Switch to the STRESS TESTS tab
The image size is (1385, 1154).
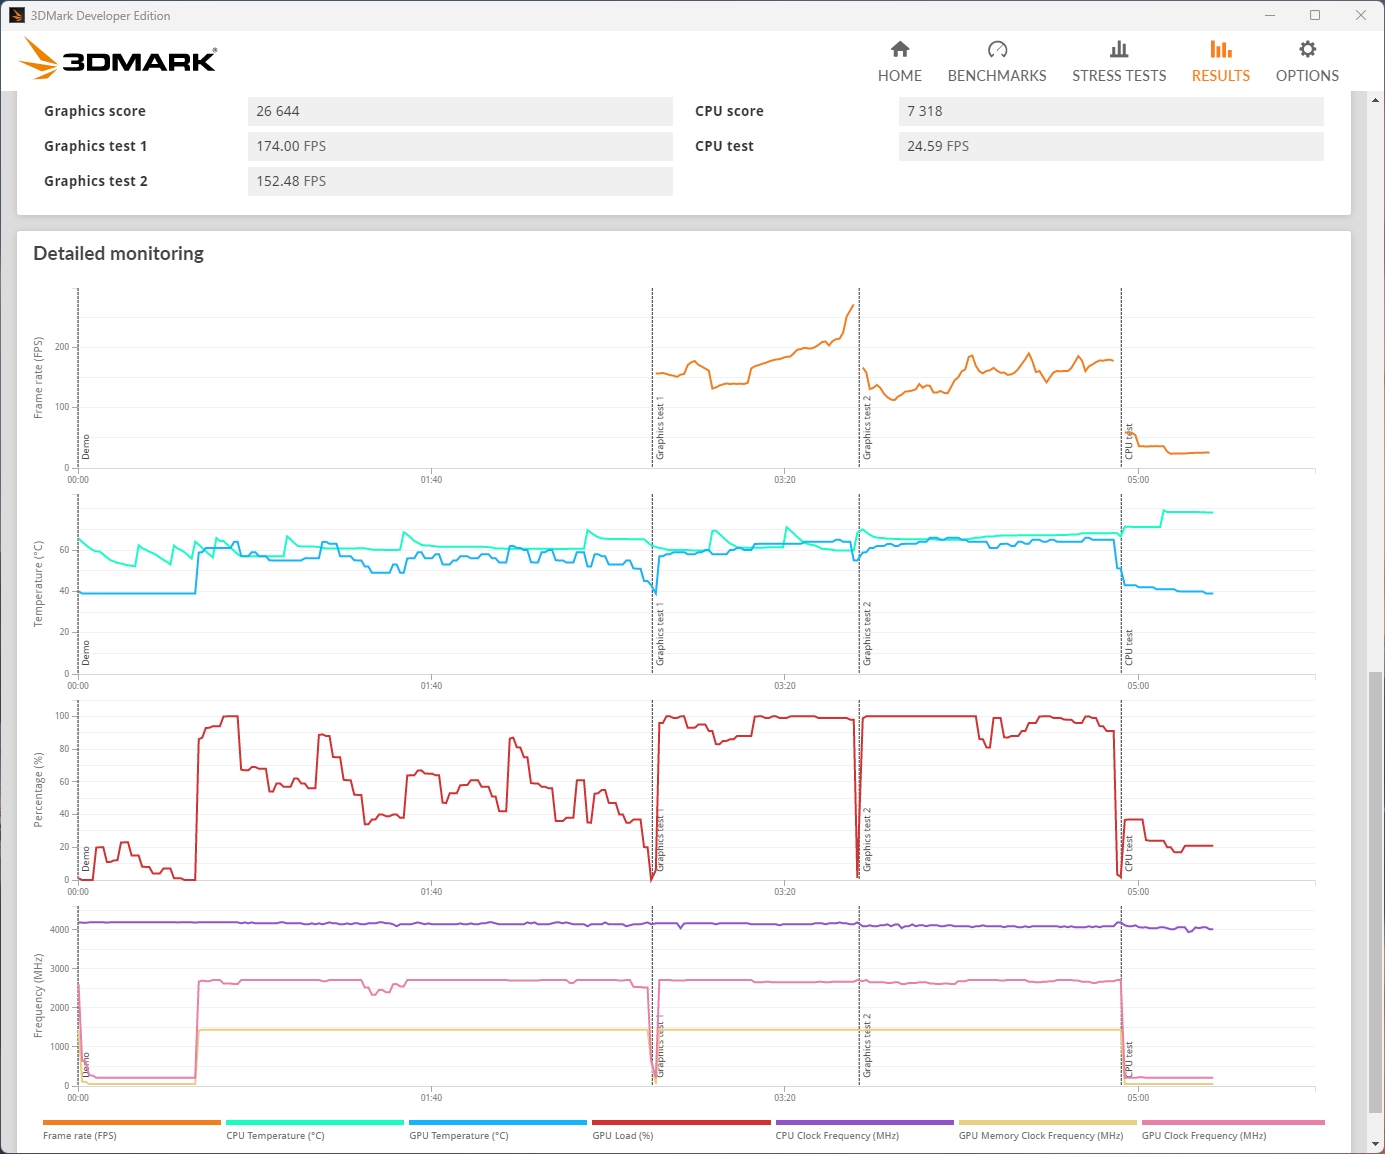pyautogui.click(x=1119, y=76)
